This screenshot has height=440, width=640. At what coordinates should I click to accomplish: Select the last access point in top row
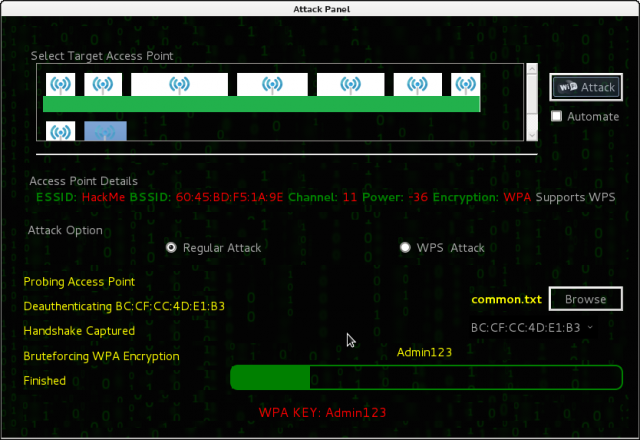click(465, 85)
